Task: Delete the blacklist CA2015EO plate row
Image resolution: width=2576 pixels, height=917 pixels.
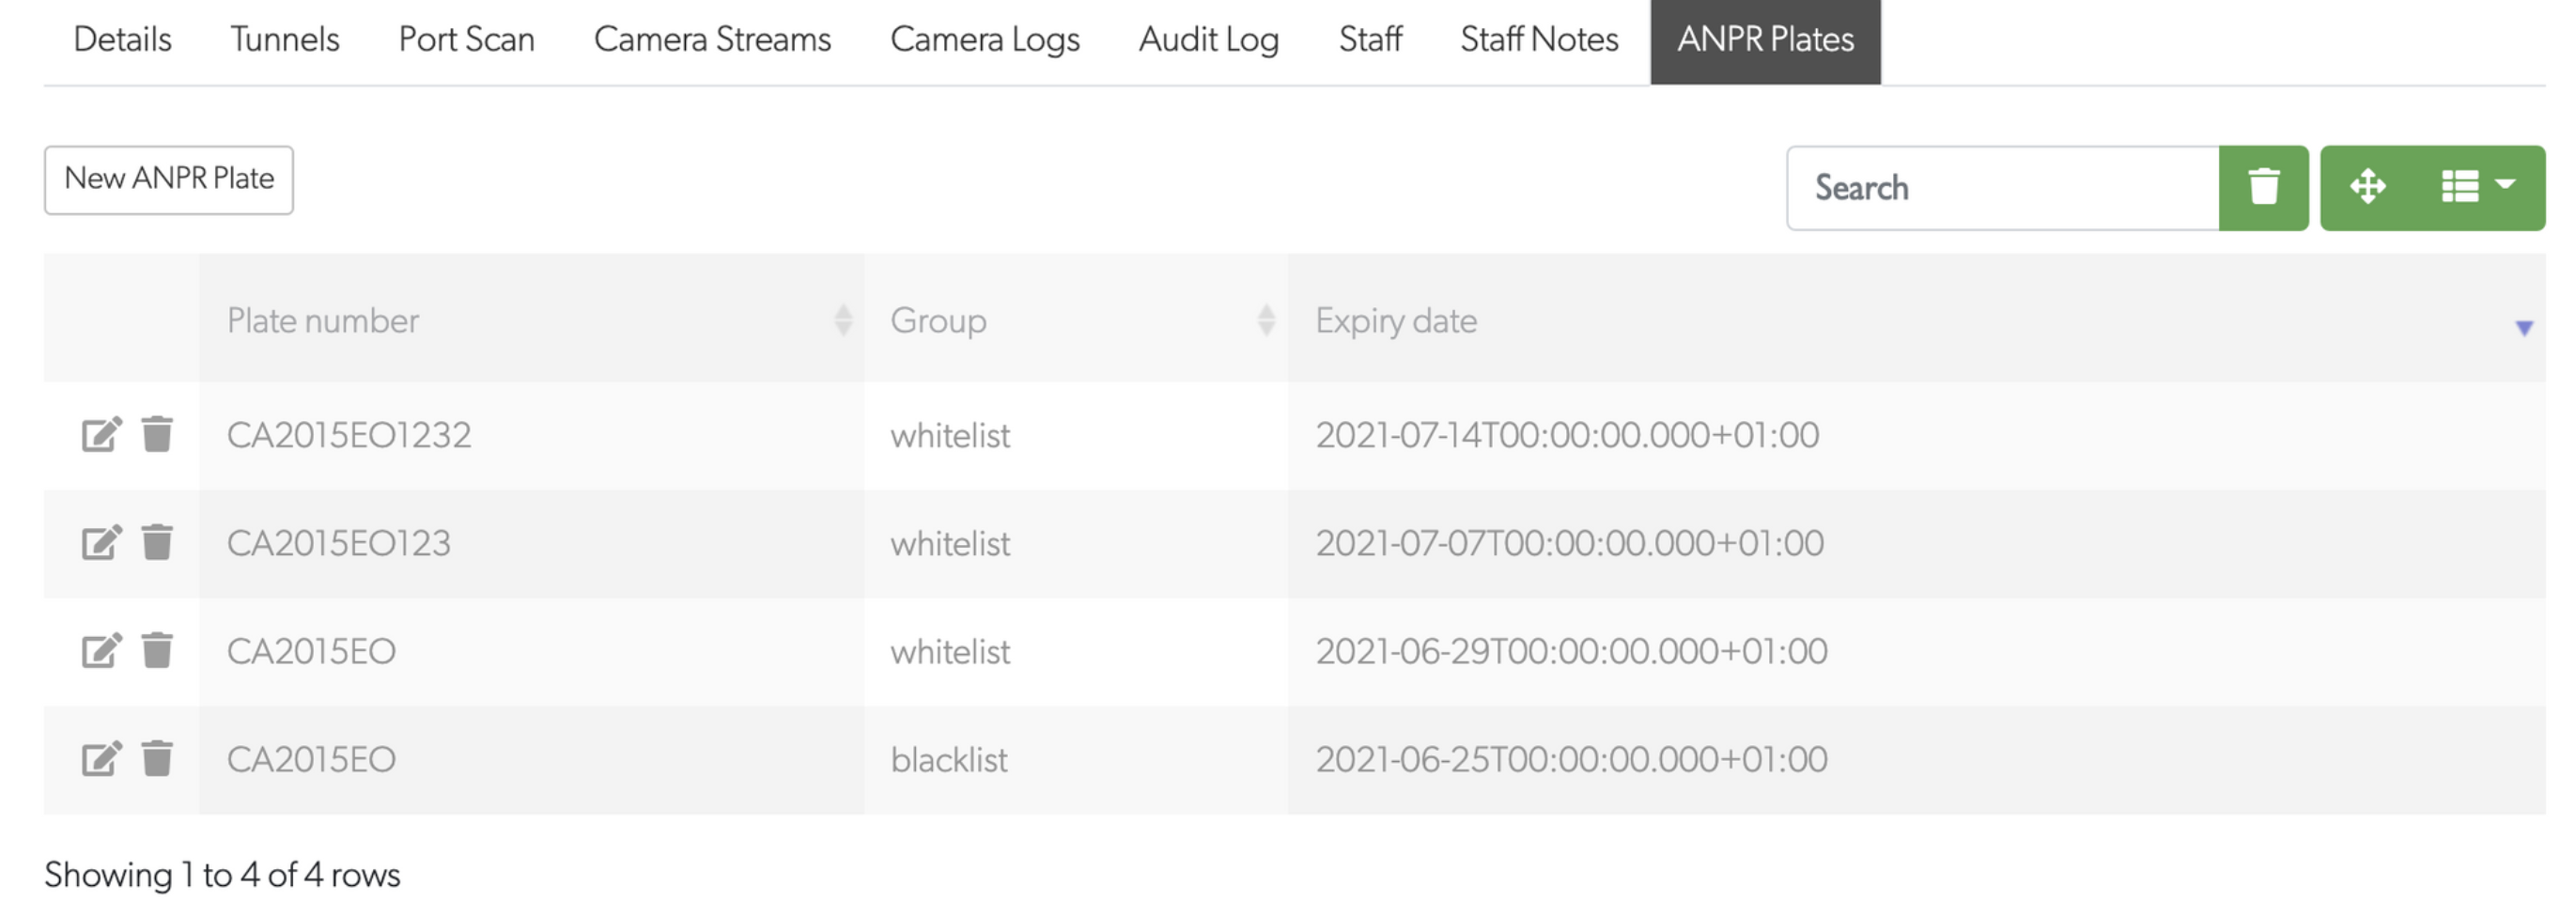Action: point(157,759)
